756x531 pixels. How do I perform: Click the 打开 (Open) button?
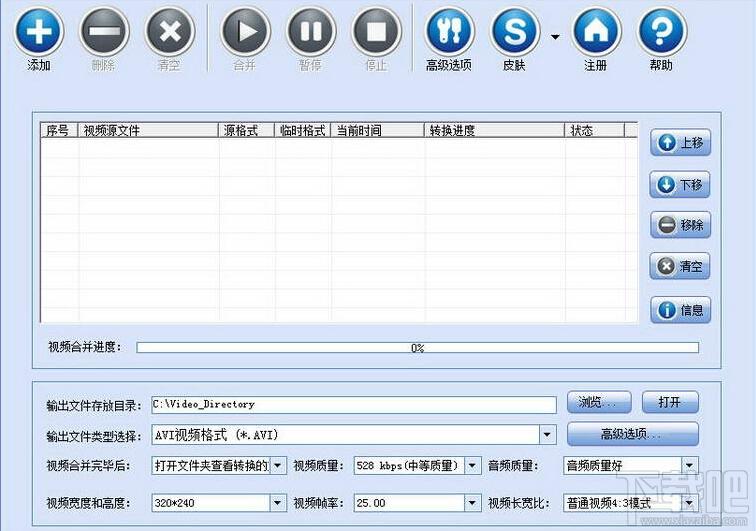(670, 402)
